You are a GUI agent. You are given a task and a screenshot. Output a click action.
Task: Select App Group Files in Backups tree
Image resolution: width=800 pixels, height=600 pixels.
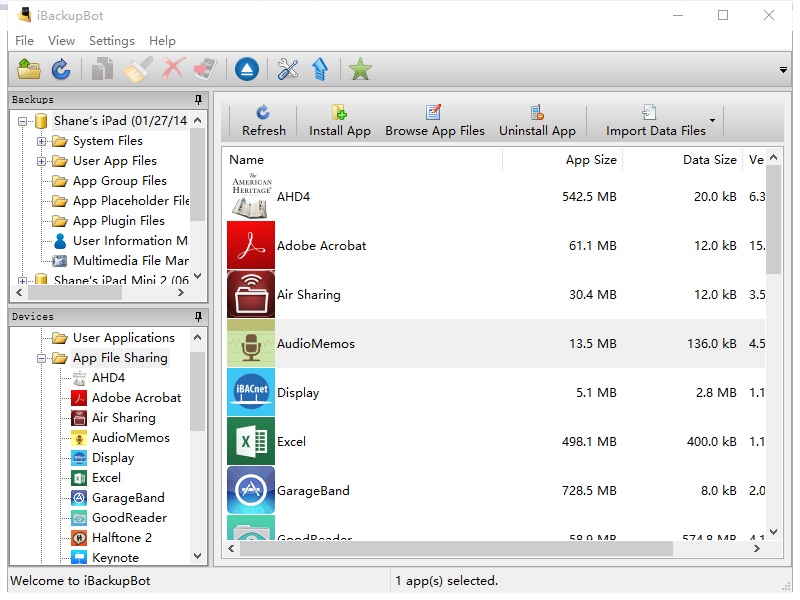point(119,181)
